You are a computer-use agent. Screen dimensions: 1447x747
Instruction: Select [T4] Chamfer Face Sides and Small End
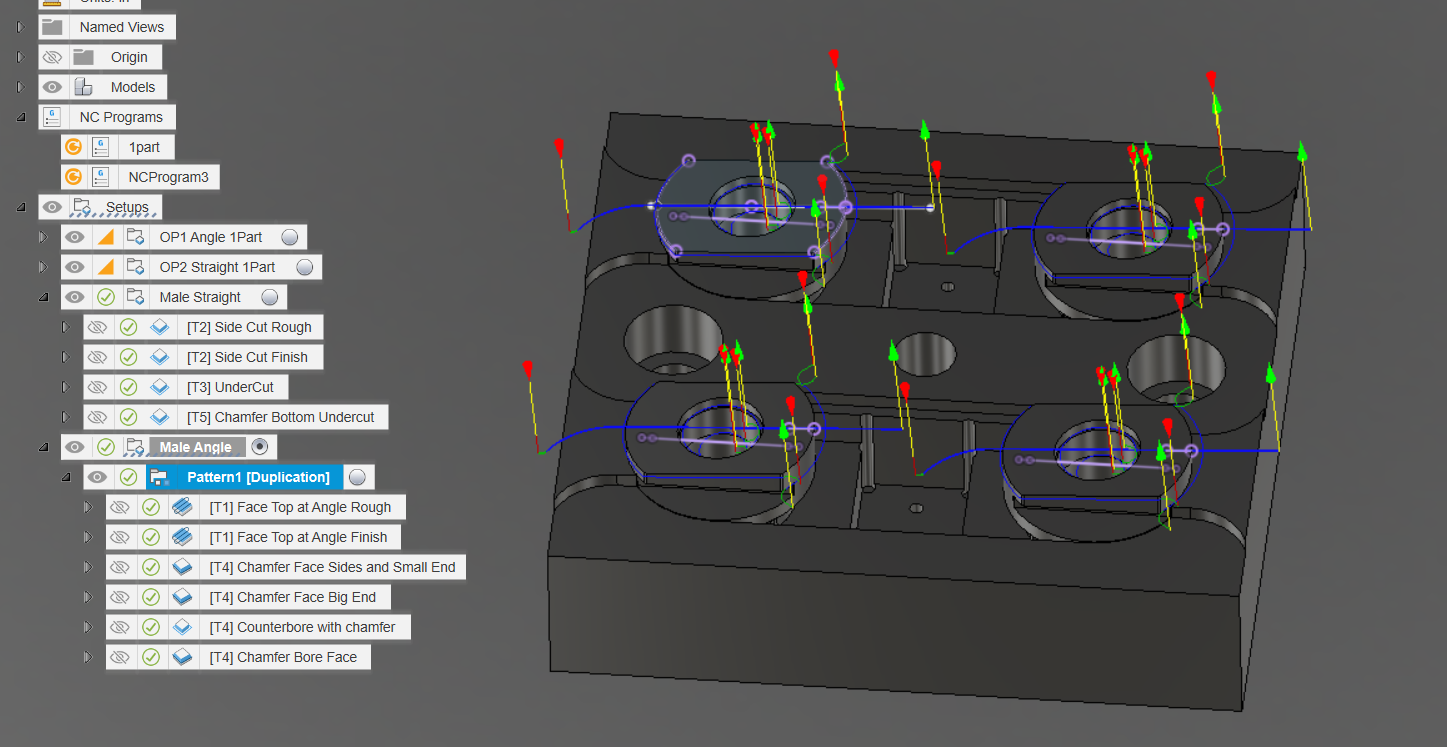332,567
